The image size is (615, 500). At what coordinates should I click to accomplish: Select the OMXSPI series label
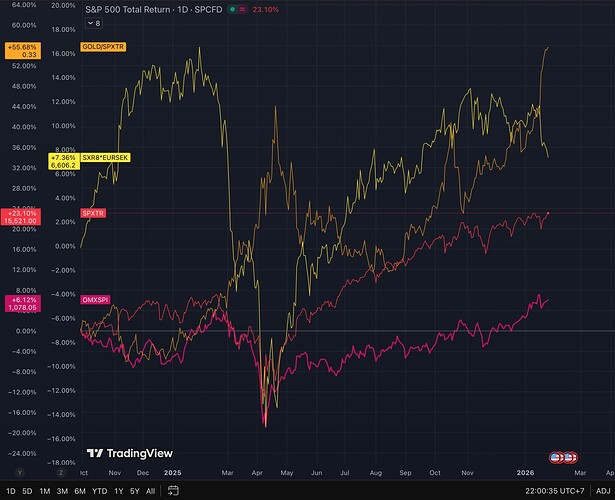95,300
